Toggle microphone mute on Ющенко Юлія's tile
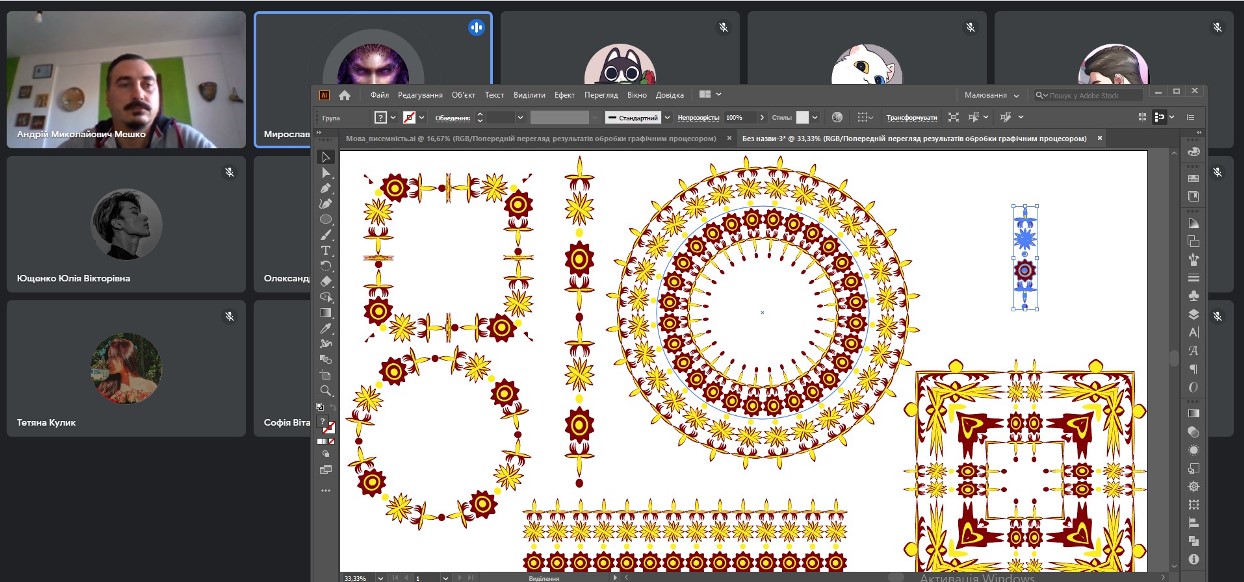1244x582 pixels. (230, 172)
